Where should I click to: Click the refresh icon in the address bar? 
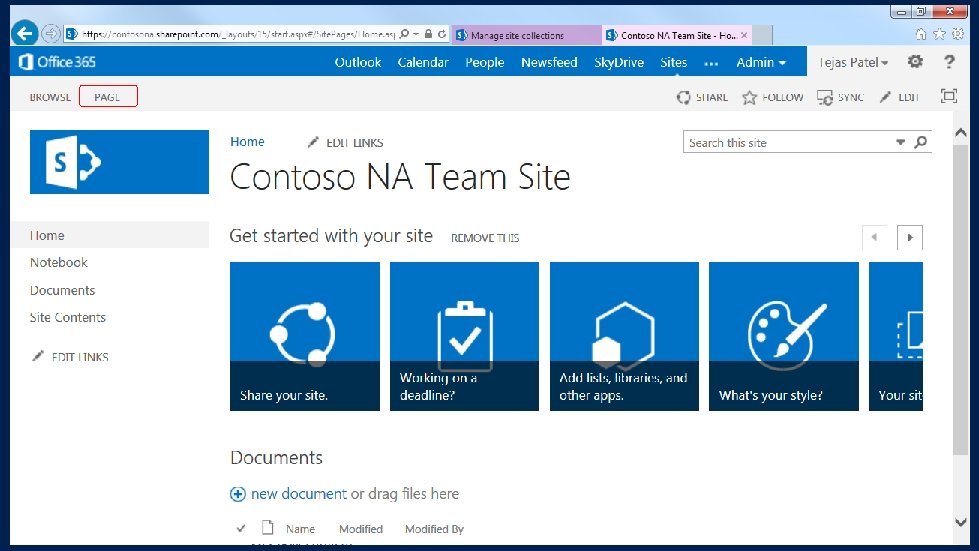(442, 34)
